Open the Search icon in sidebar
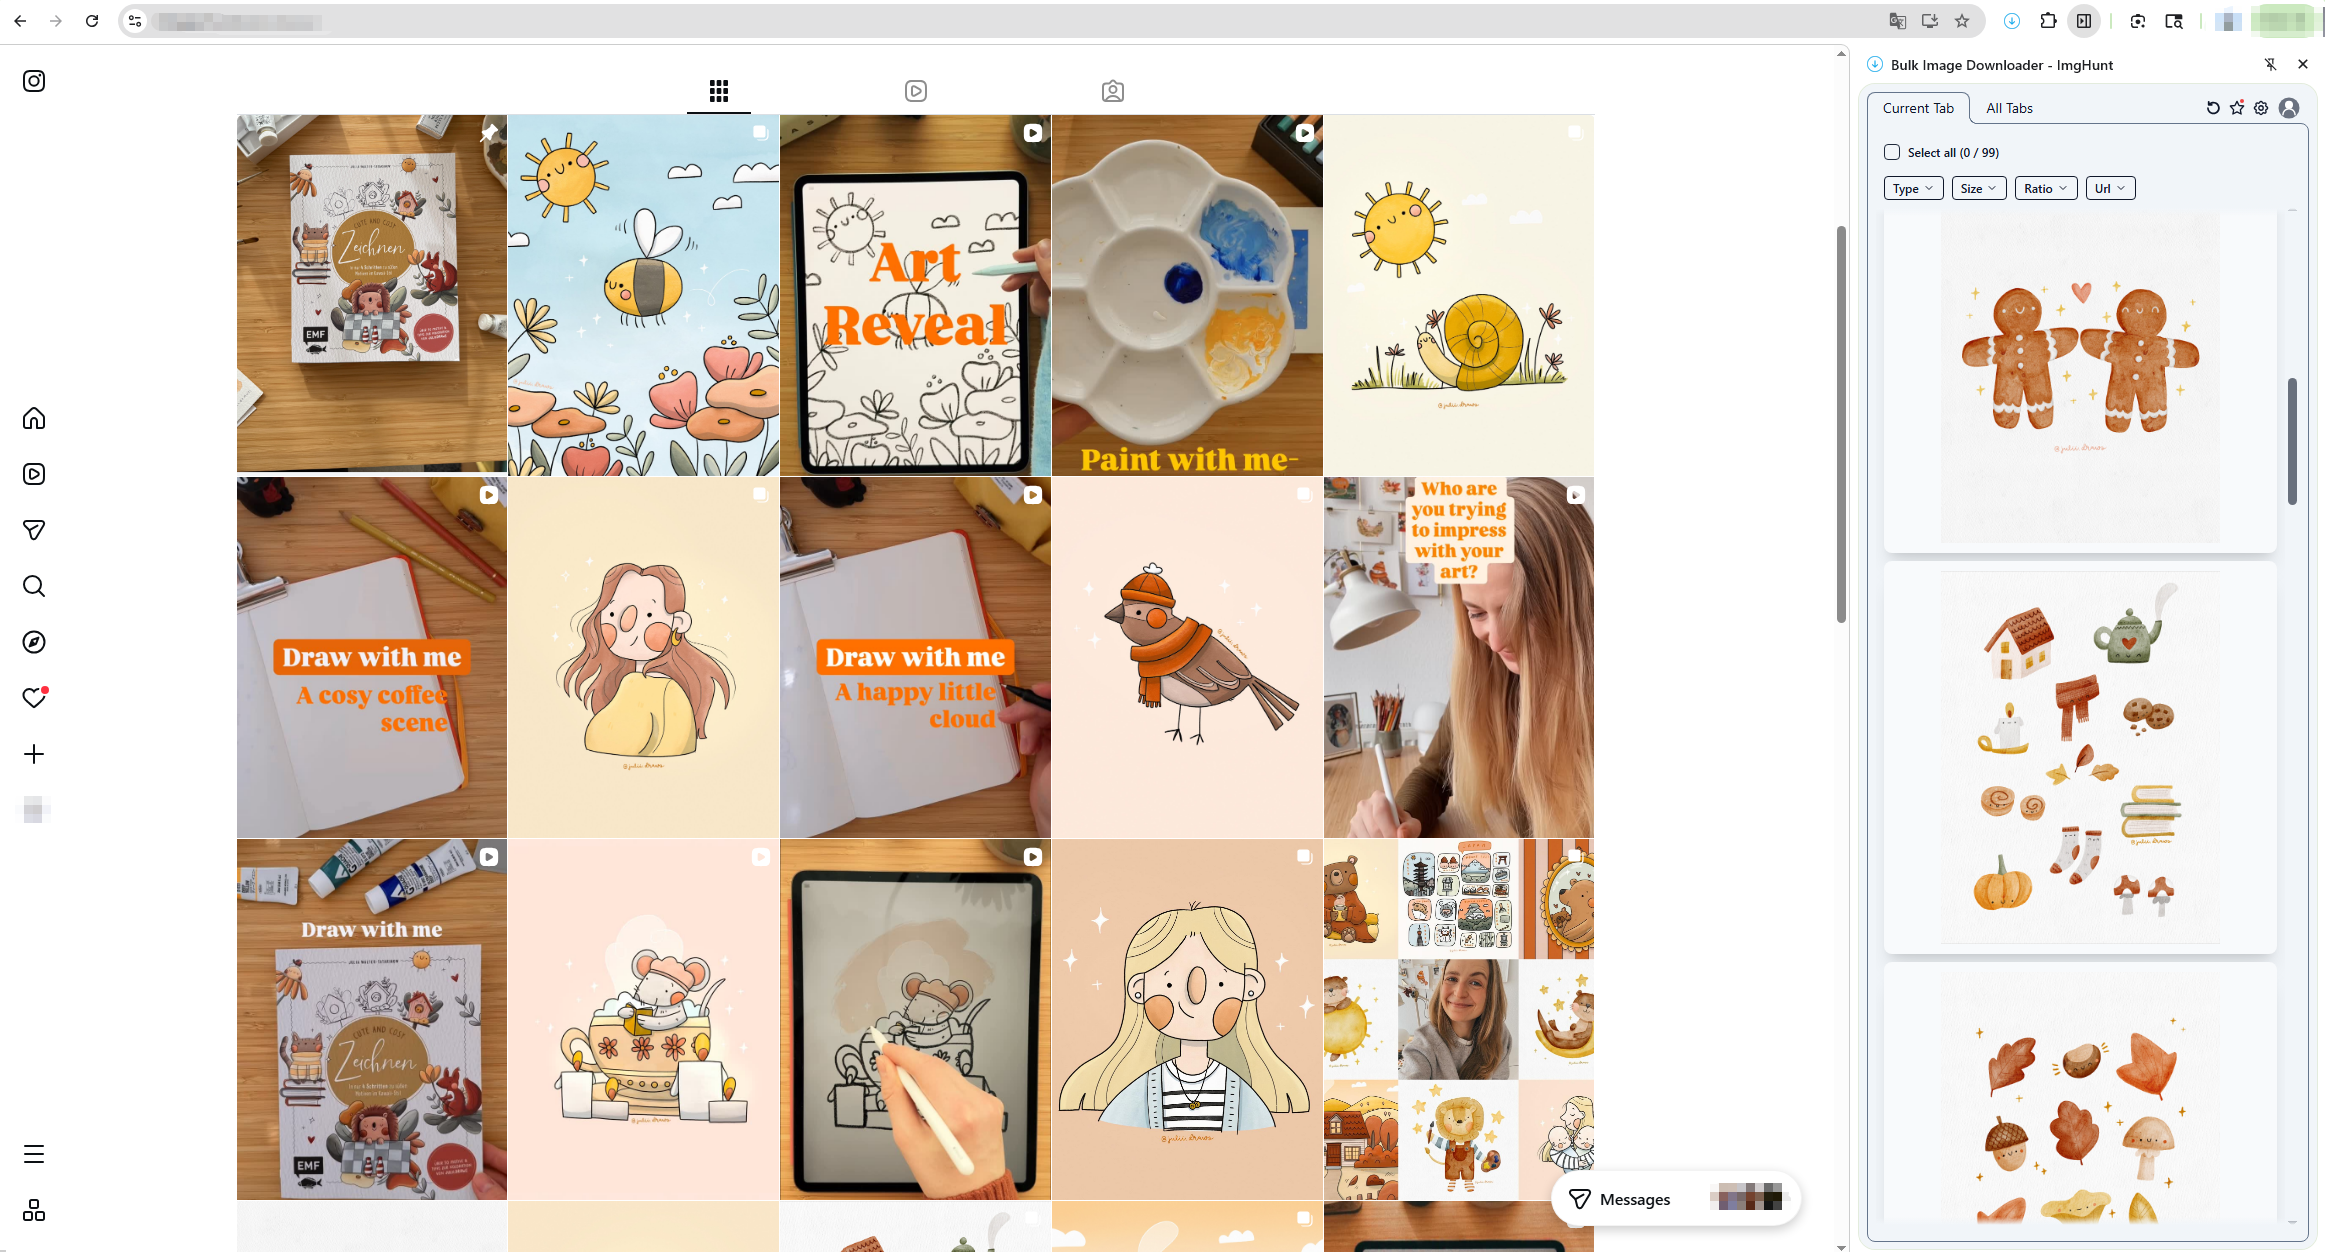This screenshot has width=2325, height=1252. point(34,586)
